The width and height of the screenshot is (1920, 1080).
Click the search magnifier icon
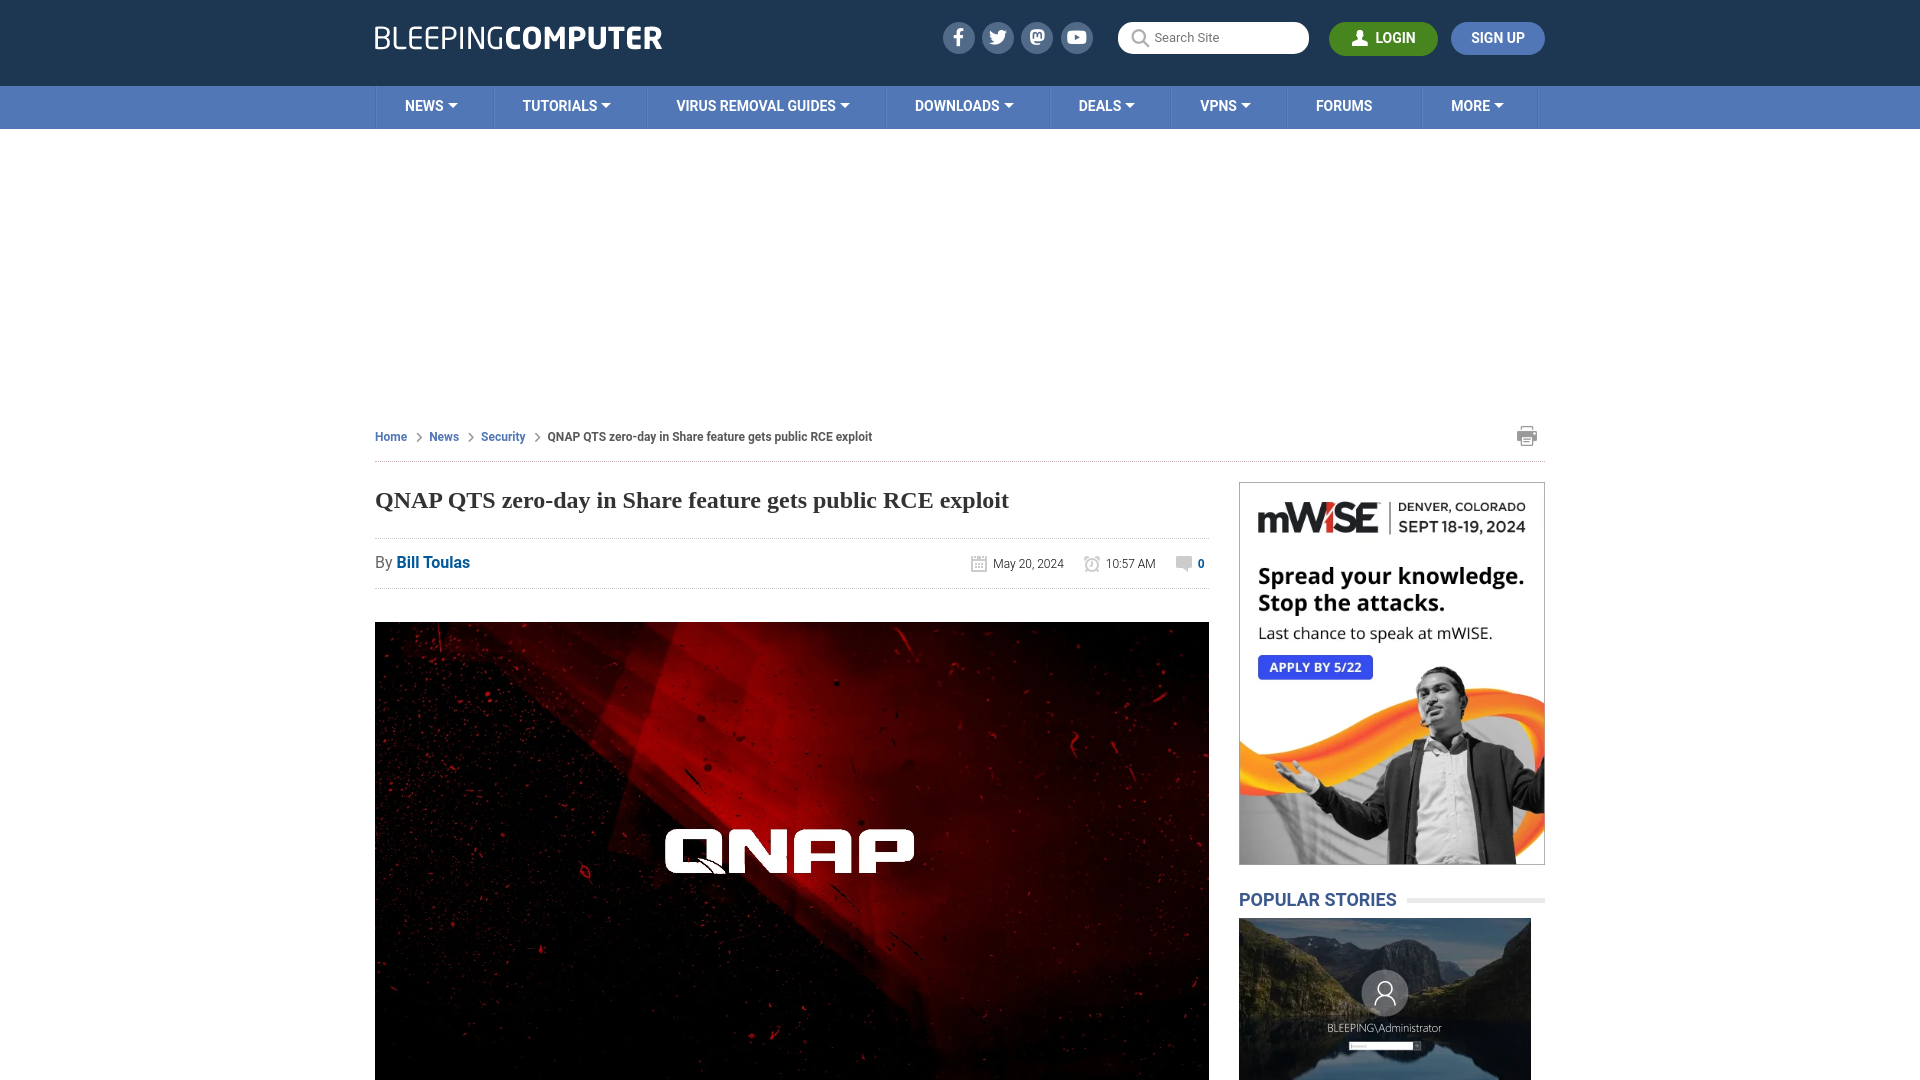click(1139, 38)
